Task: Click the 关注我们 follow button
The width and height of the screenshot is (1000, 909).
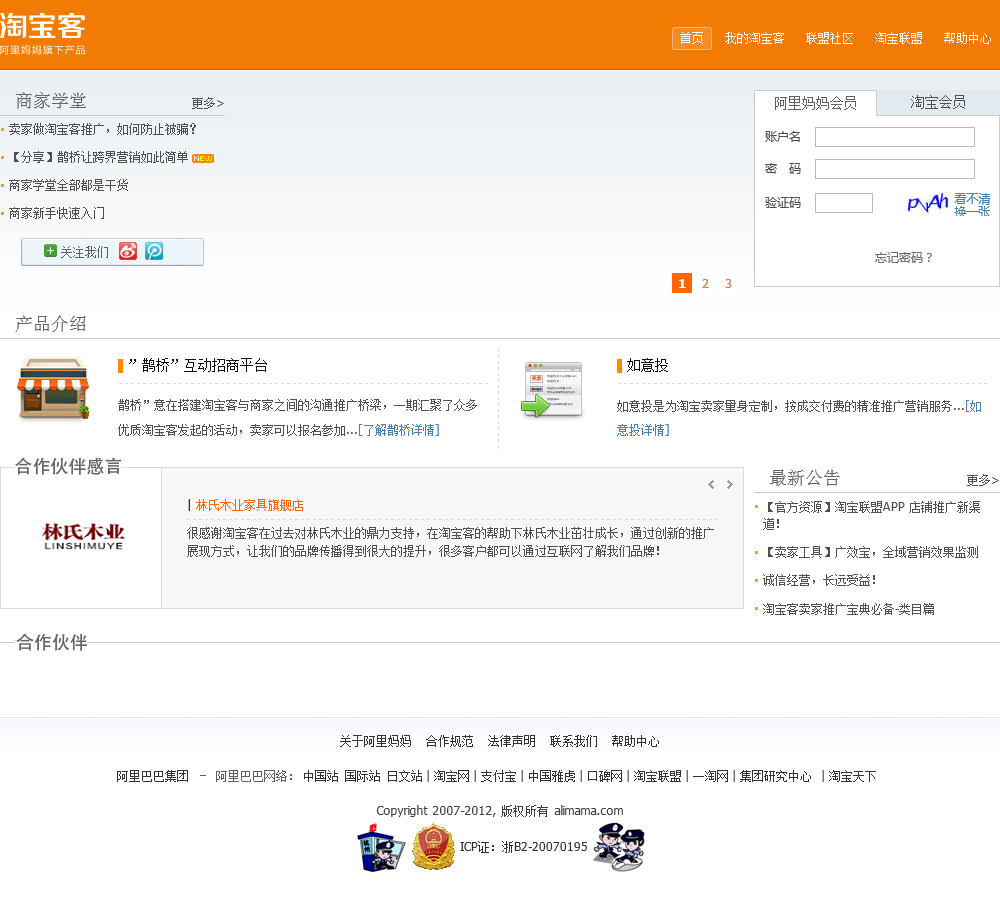Action: click(x=112, y=252)
